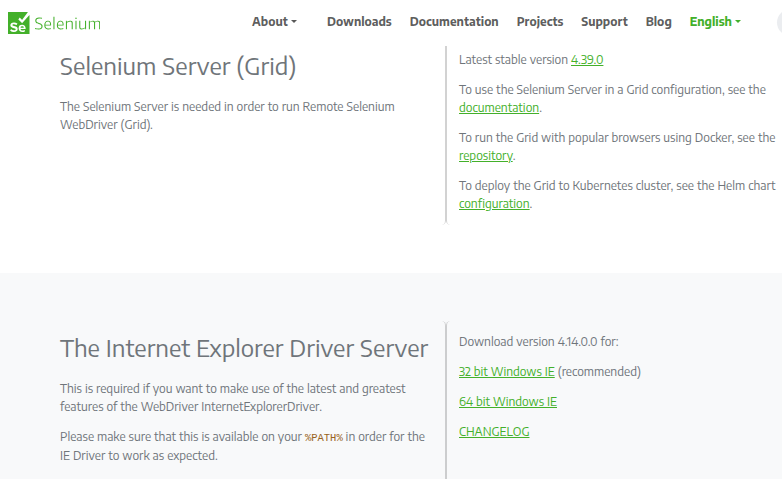Click the Selenium logo icon
The image size is (782, 479).
[18, 23]
